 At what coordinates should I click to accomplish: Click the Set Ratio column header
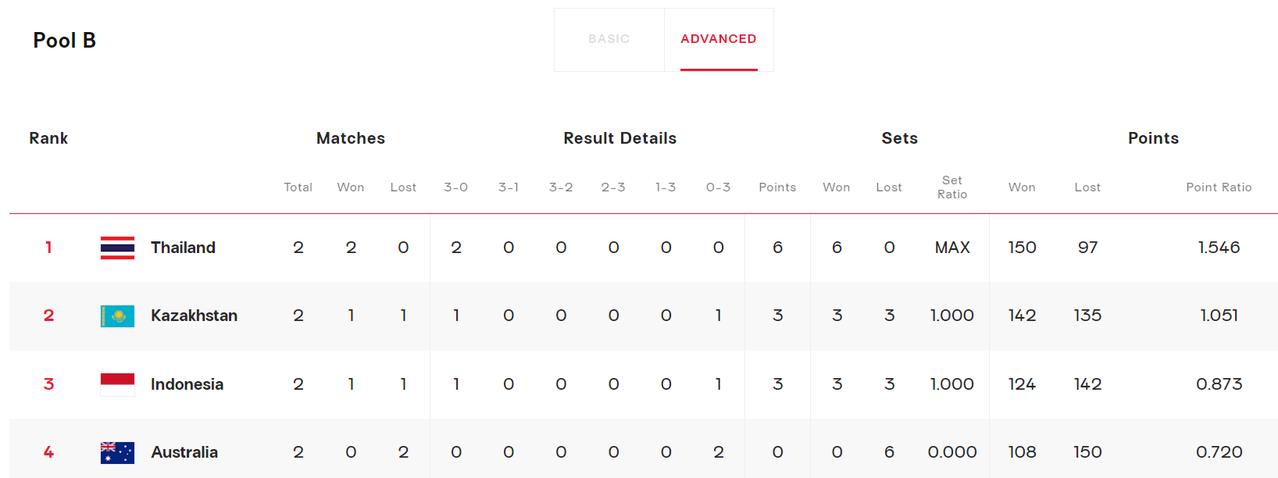(x=952, y=187)
